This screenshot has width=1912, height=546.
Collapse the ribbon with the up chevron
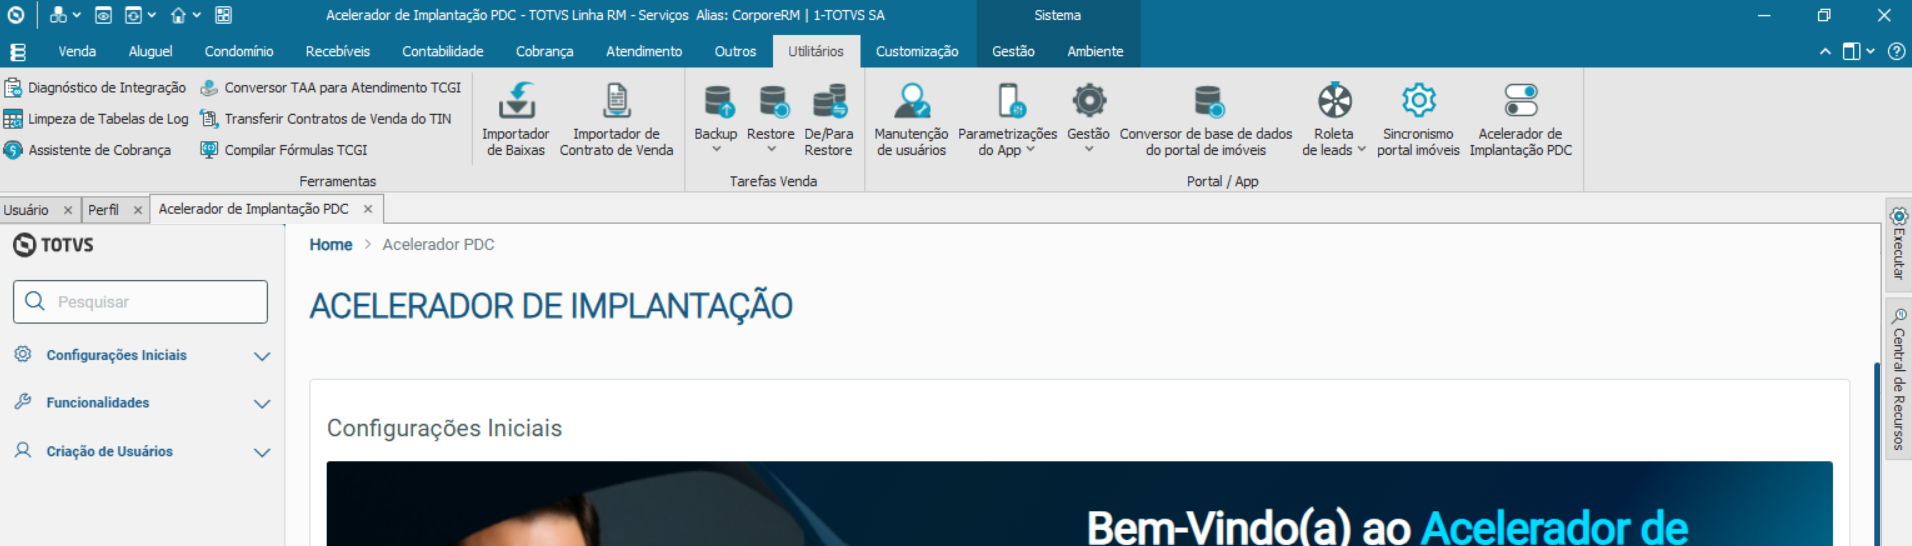tap(1825, 51)
